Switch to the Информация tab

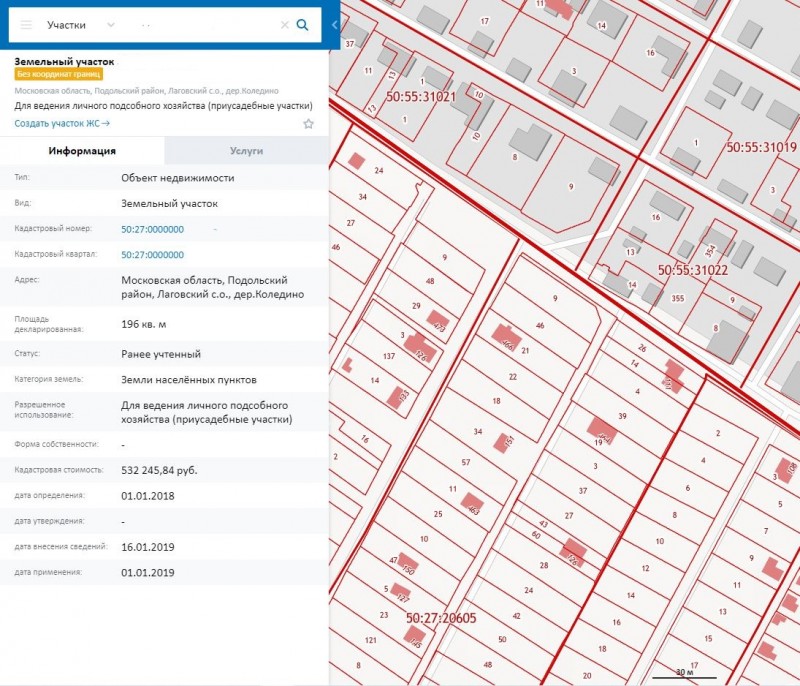[x=82, y=151]
